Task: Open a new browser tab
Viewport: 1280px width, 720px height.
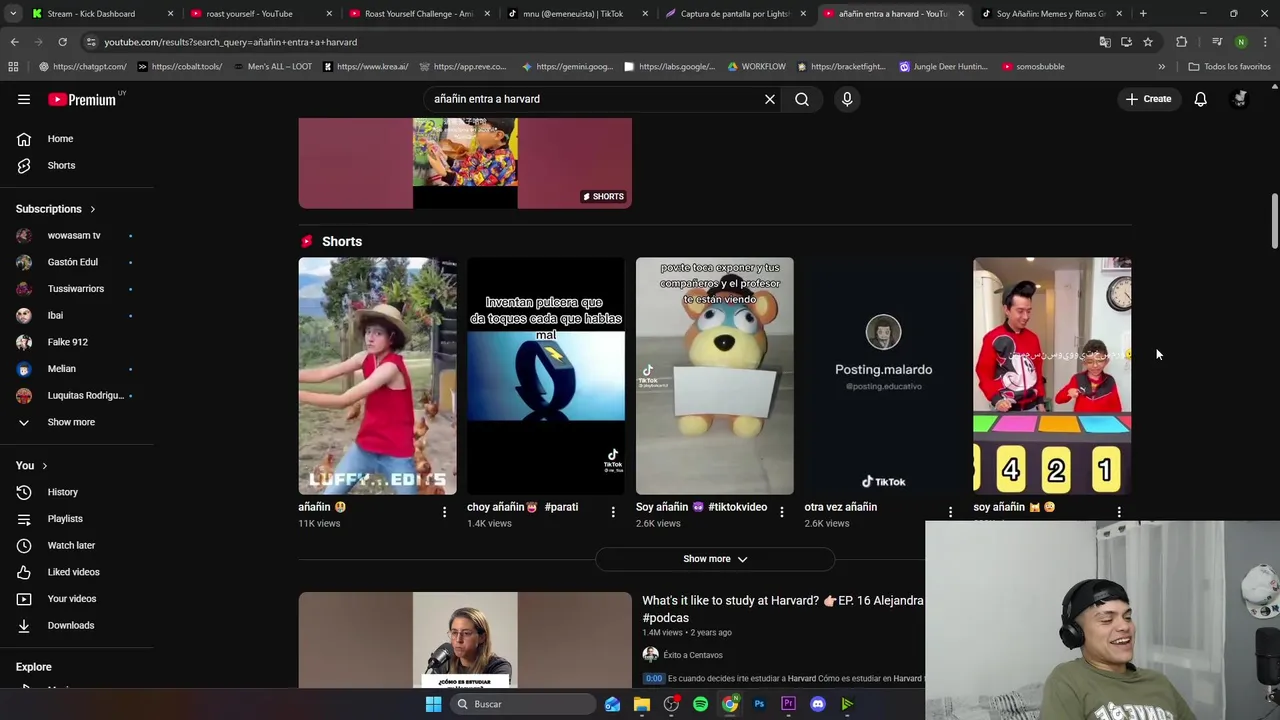Action: pyautogui.click(x=1143, y=14)
